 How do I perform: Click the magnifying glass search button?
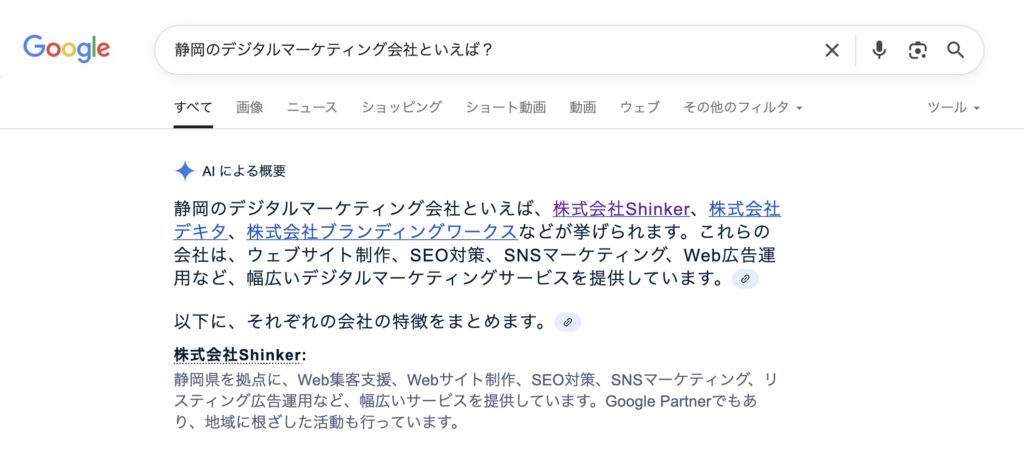pos(955,50)
